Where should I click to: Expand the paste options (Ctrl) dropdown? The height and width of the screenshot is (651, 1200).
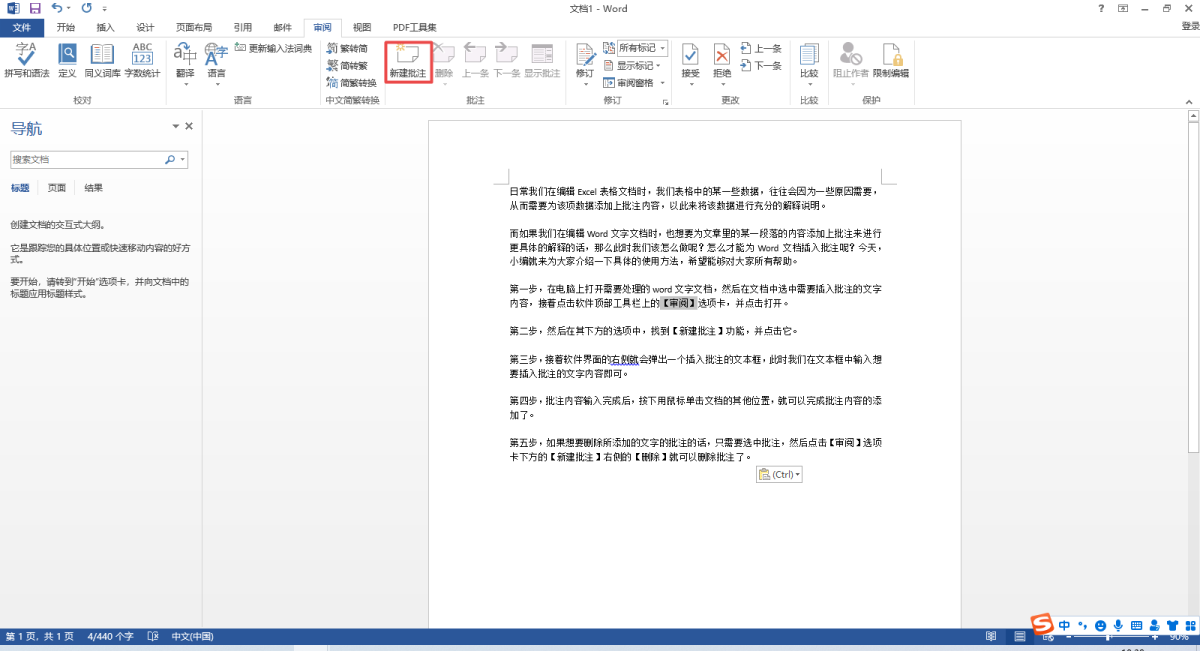point(779,474)
